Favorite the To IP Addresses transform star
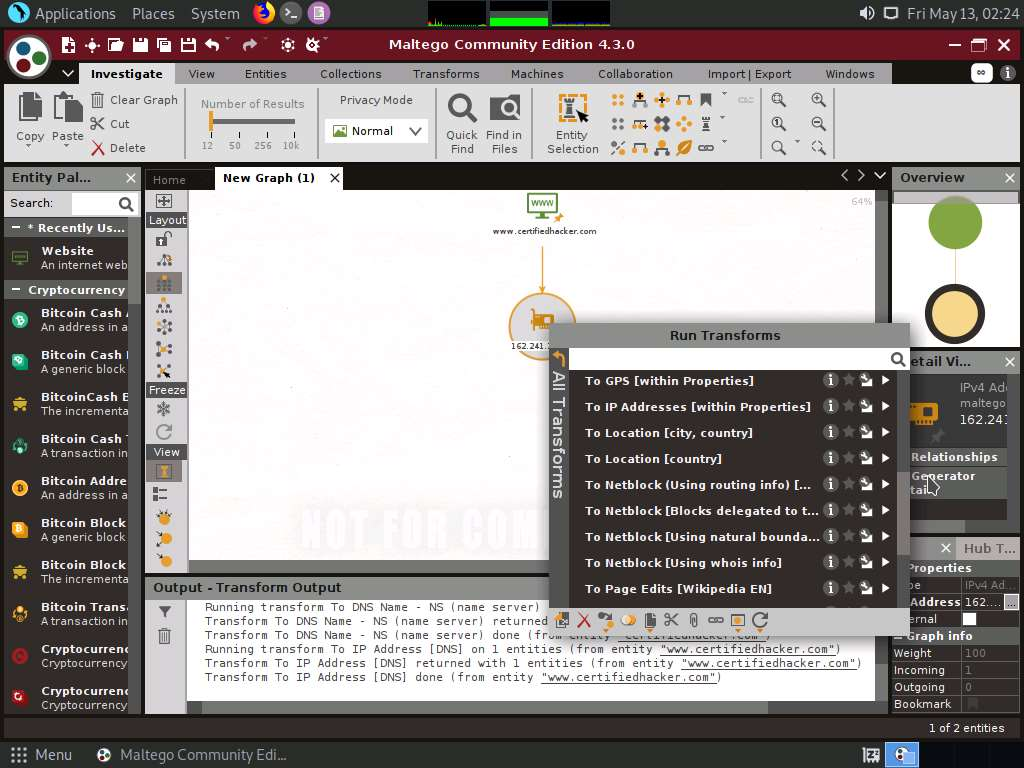Viewport: 1024px width, 768px height. click(848, 406)
